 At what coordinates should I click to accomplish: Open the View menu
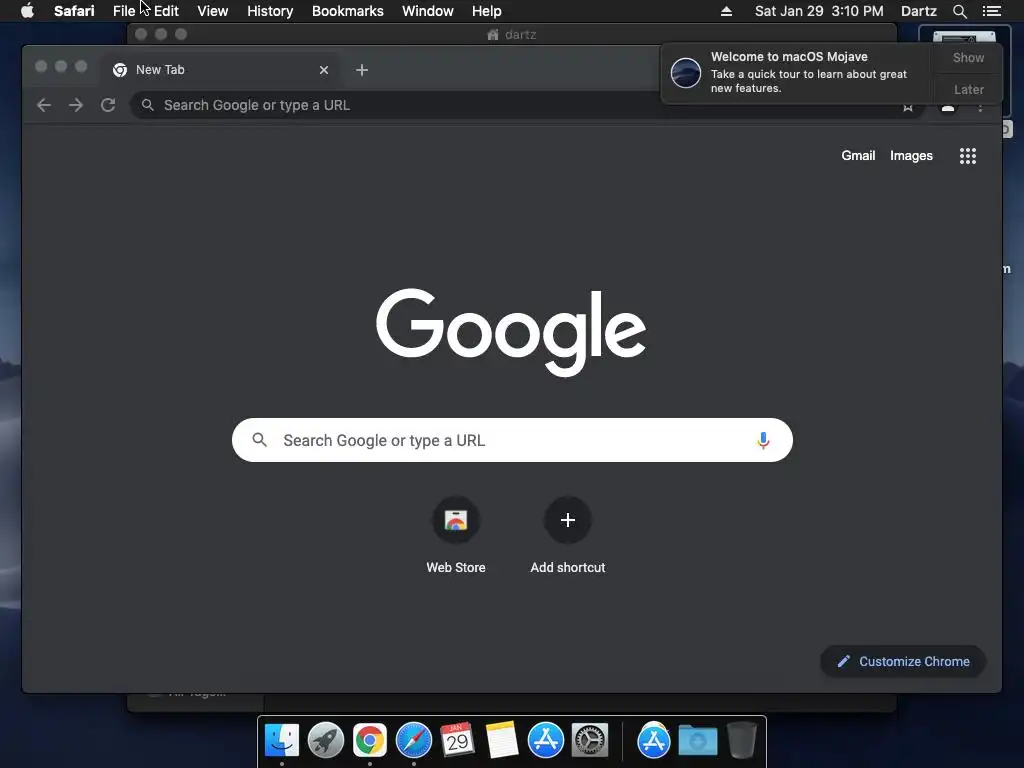pos(212,11)
